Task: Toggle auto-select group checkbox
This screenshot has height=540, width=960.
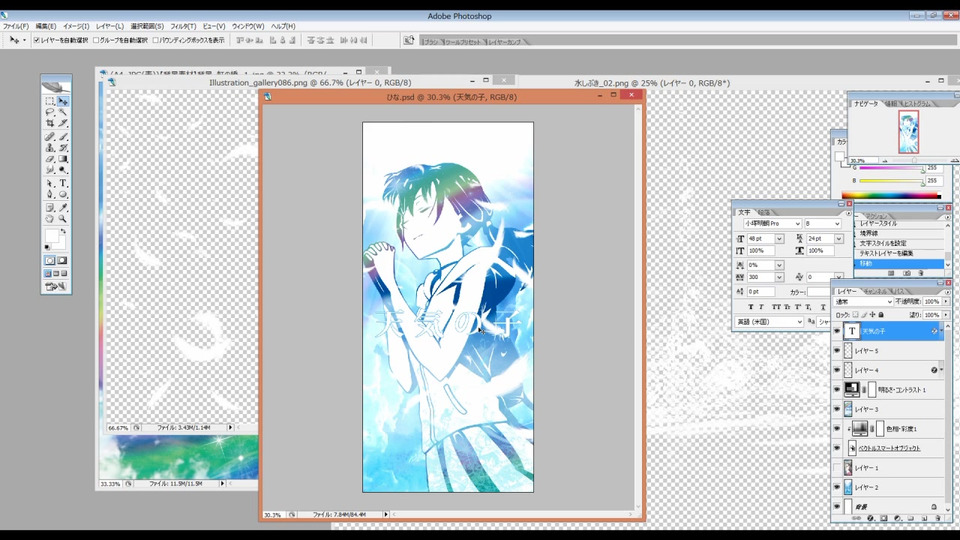Action: (x=96, y=40)
